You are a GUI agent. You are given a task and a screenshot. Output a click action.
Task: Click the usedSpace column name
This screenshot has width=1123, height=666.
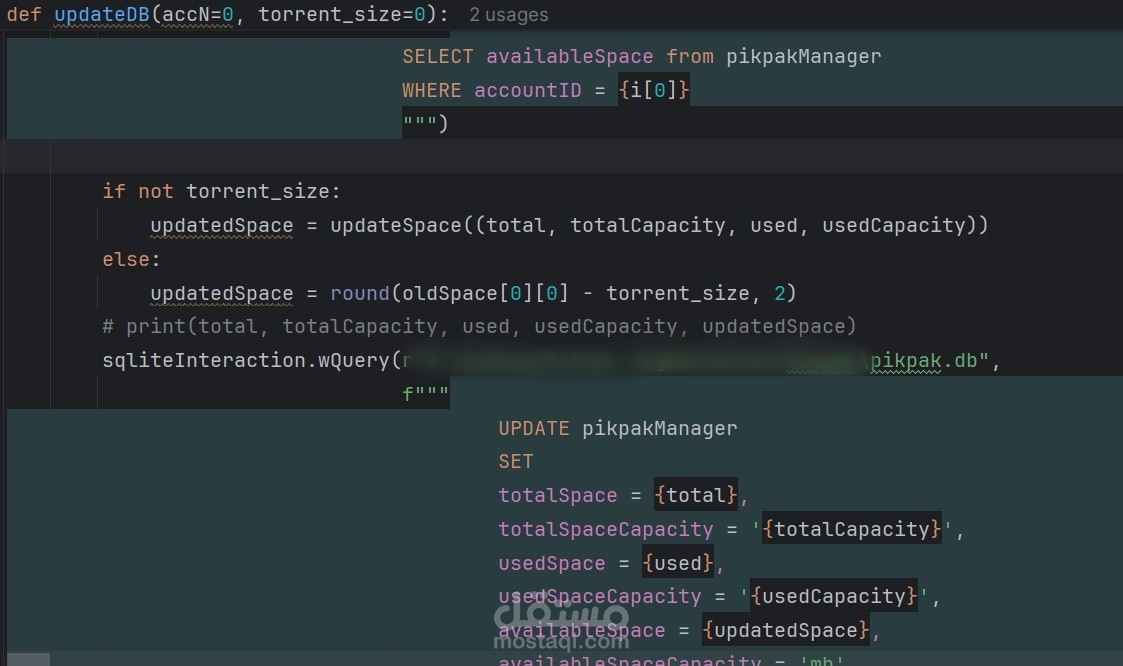[x=551, y=564]
